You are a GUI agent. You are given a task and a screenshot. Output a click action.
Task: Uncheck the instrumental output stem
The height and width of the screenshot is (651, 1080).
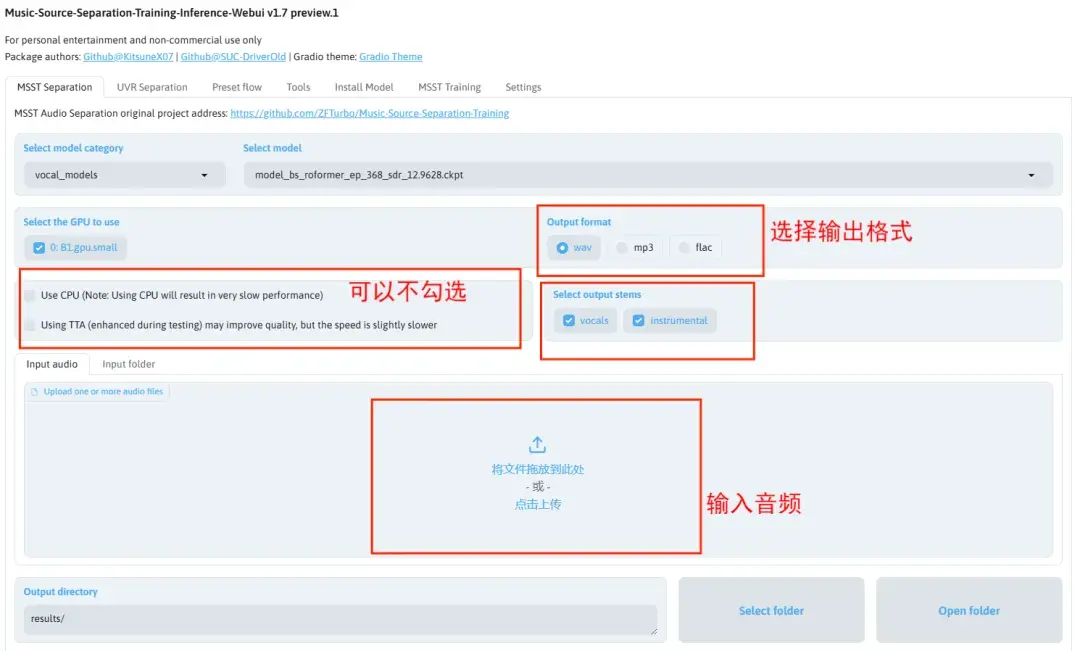(x=637, y=320)
